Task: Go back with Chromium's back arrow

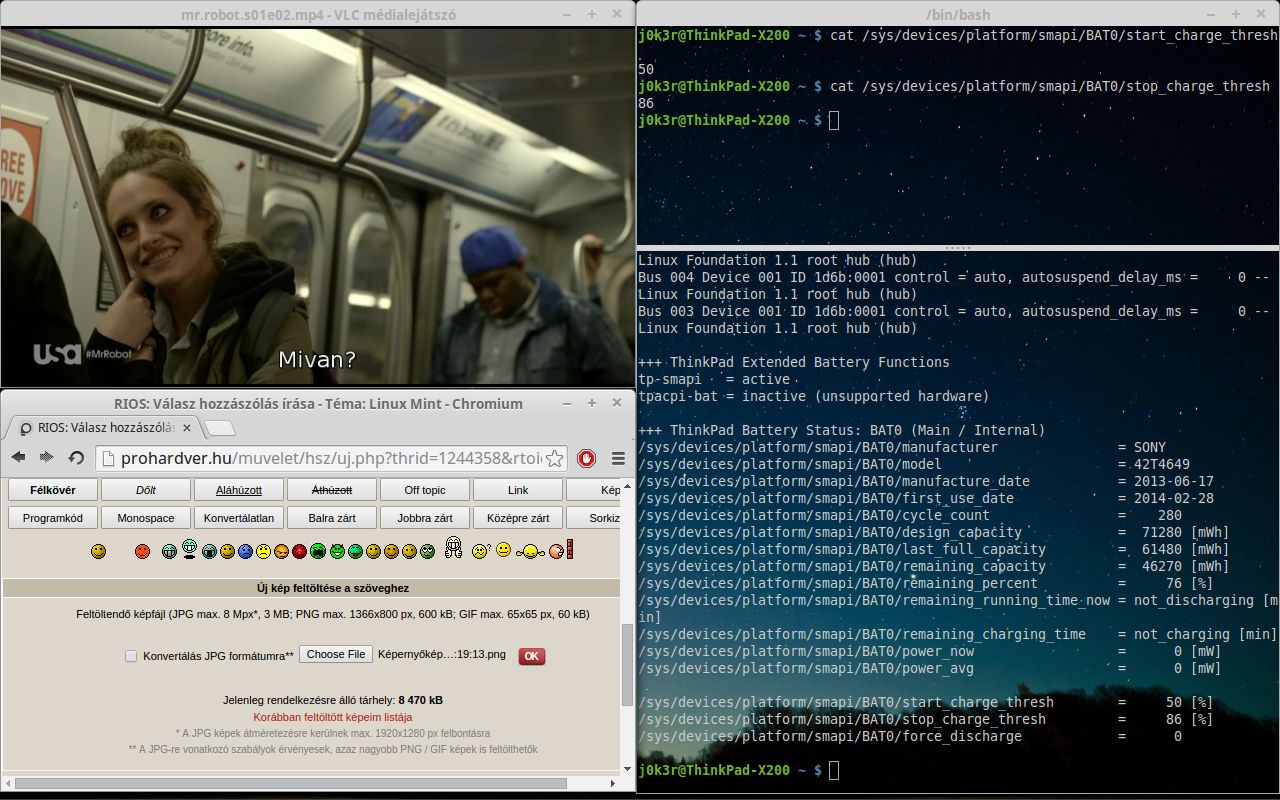Action: (x=18, y=458)
